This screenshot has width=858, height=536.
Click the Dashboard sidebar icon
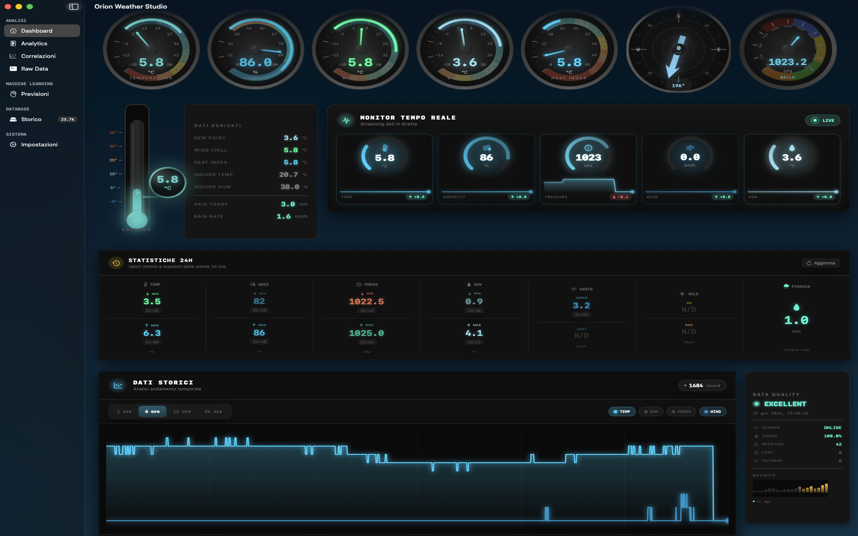[13, 31]
